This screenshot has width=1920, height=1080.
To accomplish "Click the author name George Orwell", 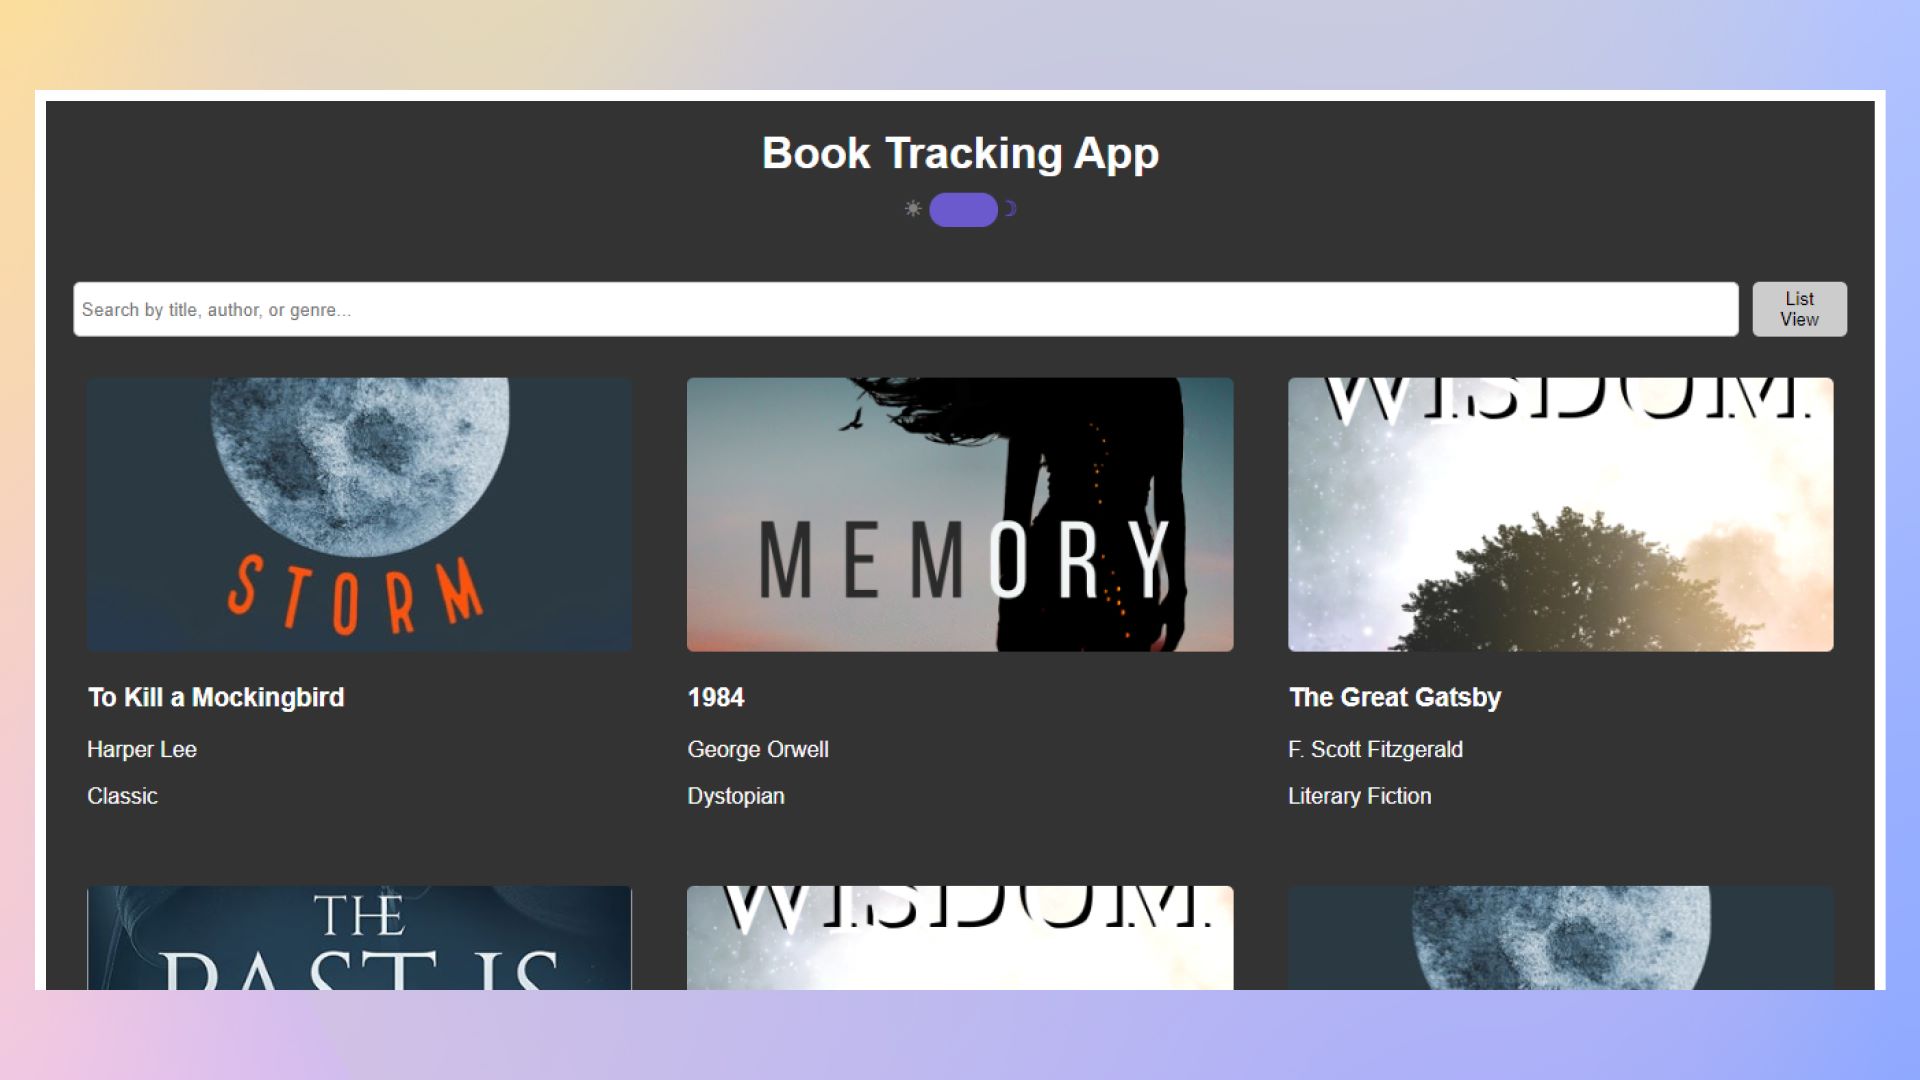I will pos(758,749).
